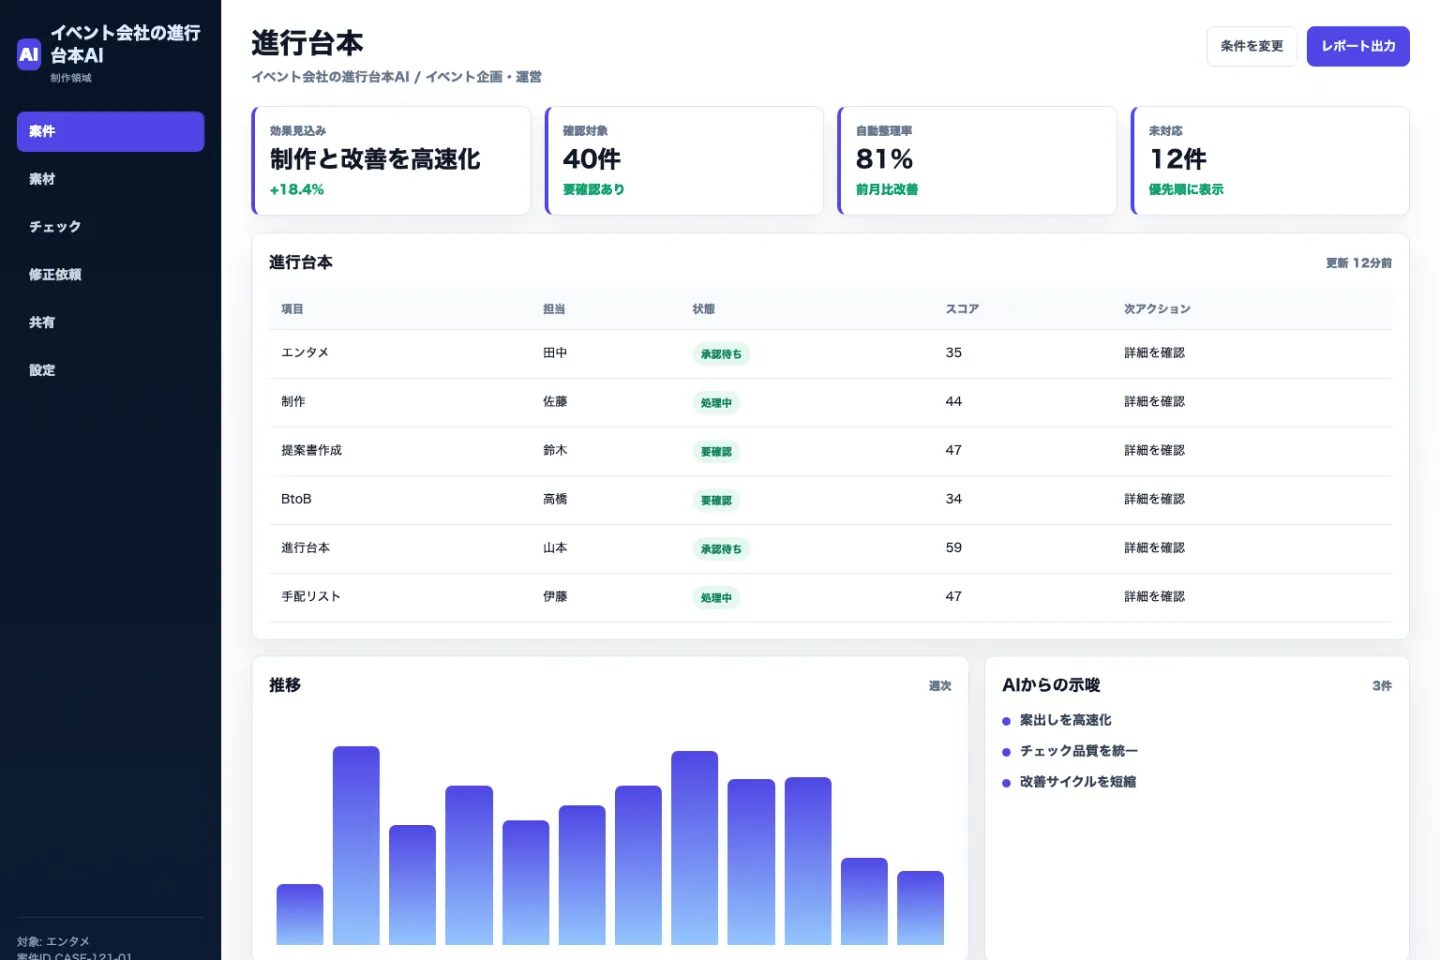Open 共有 in the sidebar
The image size is (1440, 960).
110,322
